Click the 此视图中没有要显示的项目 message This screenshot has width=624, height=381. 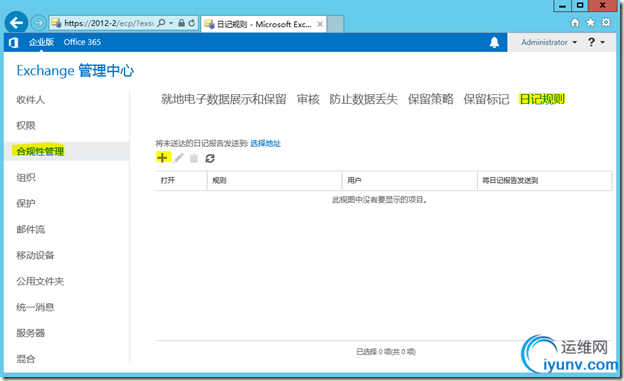click(x=380, y=200)
